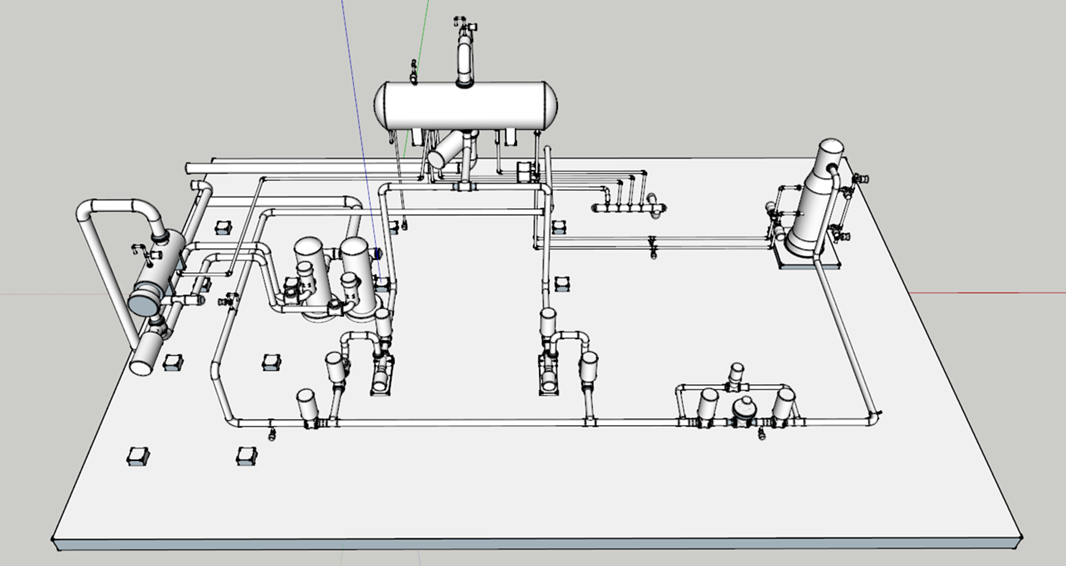Select the angled nozzle beneath the horizontal vessel
This screenshot has height=566, width=1066.
449,151
